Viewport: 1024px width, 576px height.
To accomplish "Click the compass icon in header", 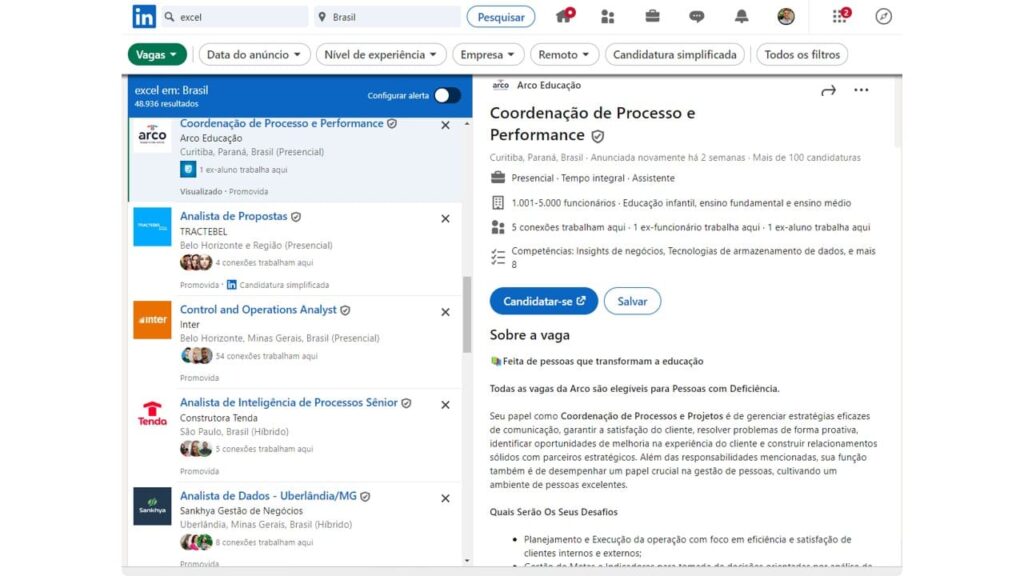I will coord(884,16).
